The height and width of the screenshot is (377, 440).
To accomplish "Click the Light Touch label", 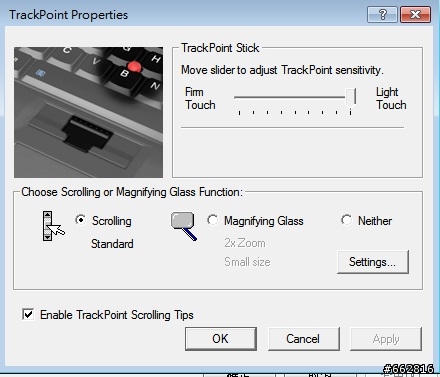I will coord(391,98).
